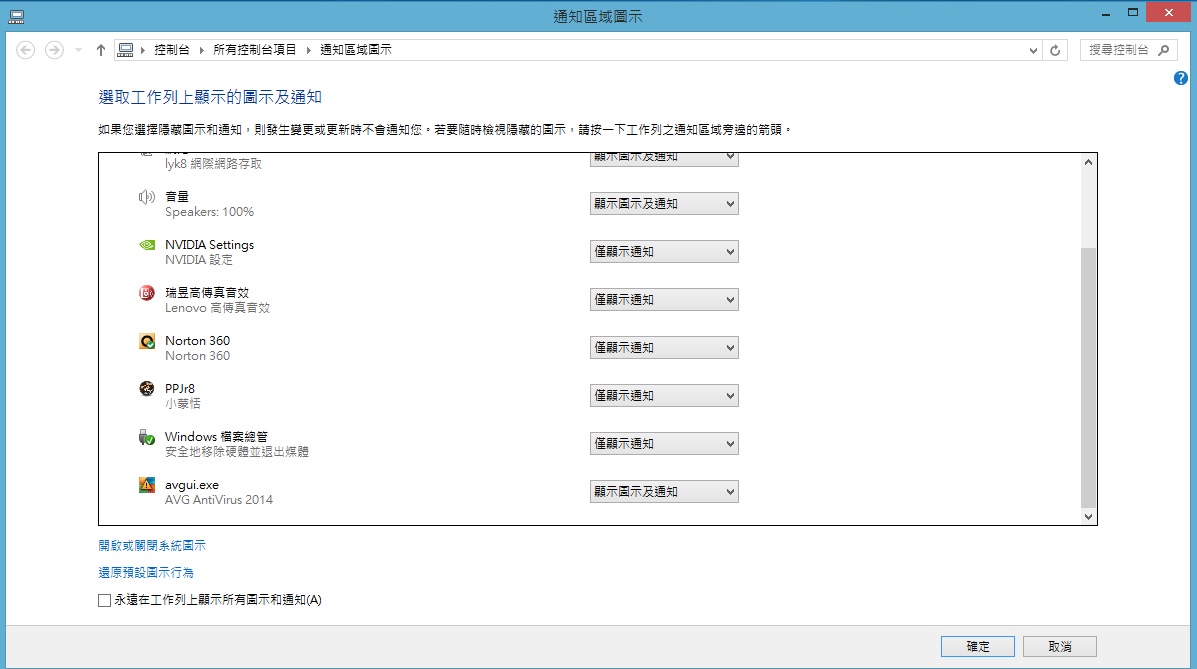Click the 瑞昱高傳真音效 item name
The height and width of the screenshot is (669, 1197).
(x=207, y=292)
